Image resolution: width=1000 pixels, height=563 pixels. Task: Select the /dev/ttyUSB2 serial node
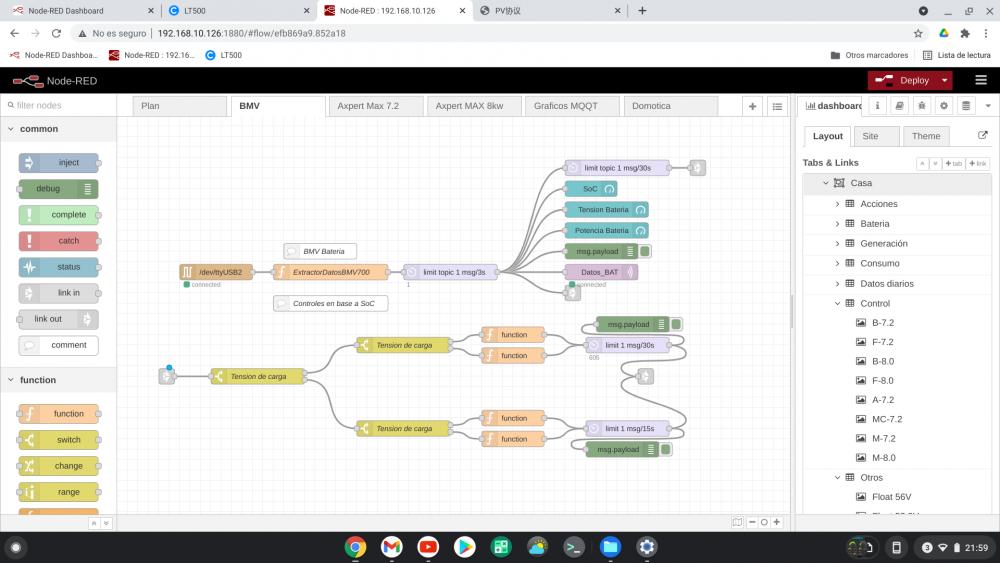pos(216,272)
